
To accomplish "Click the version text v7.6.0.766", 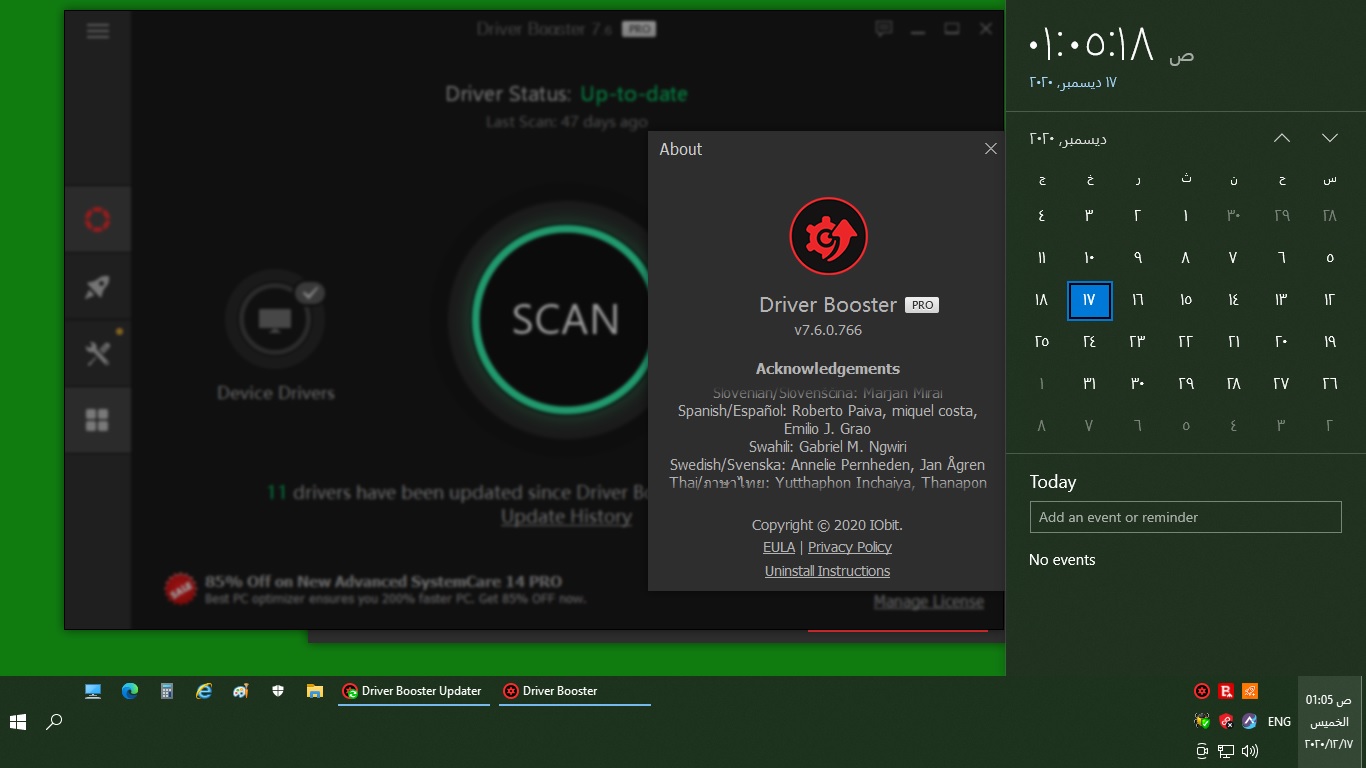I will pyautogui.click(x=828, y=330).
